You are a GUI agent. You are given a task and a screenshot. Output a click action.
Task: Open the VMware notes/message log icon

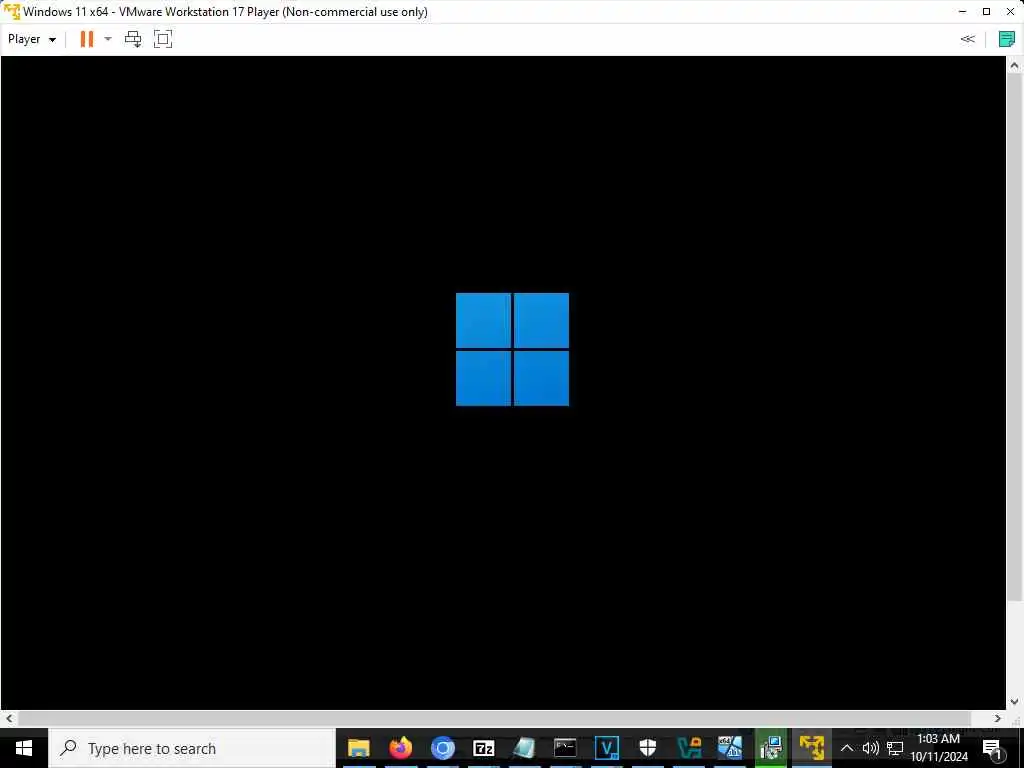pyautogui.click(x=1006, y=39)
